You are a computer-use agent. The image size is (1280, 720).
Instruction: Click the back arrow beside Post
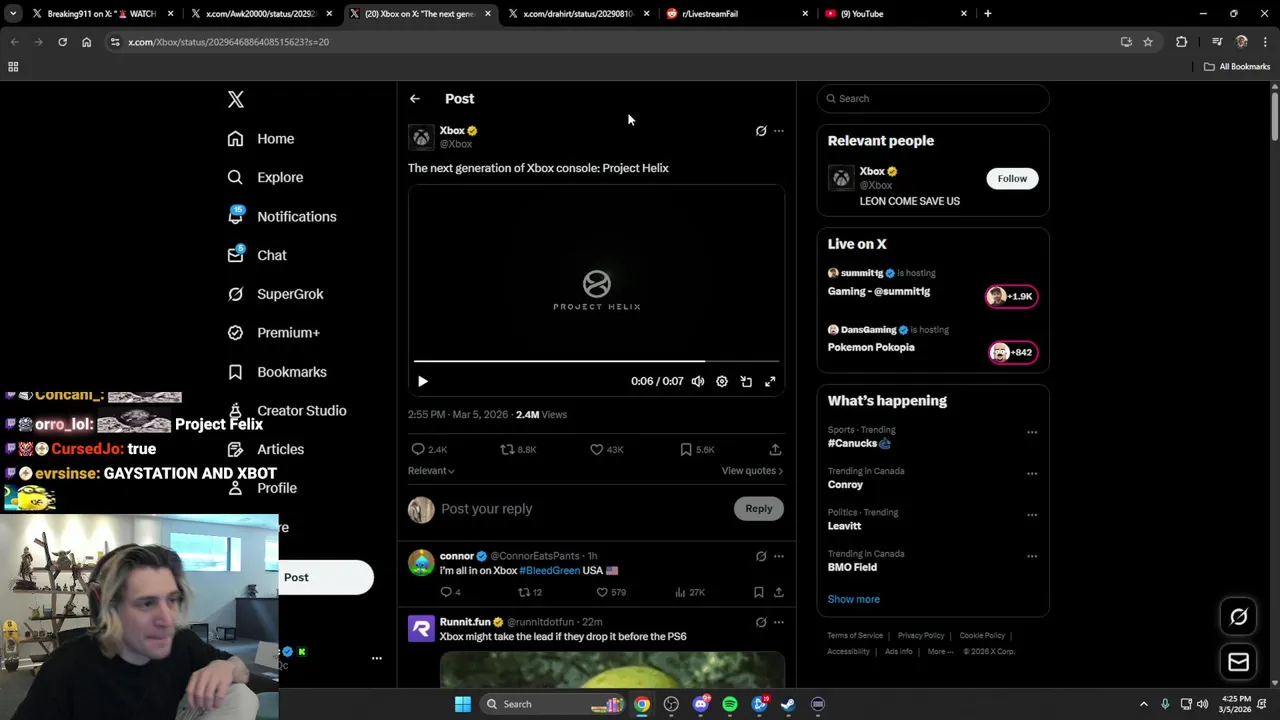[x=414, y=99]
